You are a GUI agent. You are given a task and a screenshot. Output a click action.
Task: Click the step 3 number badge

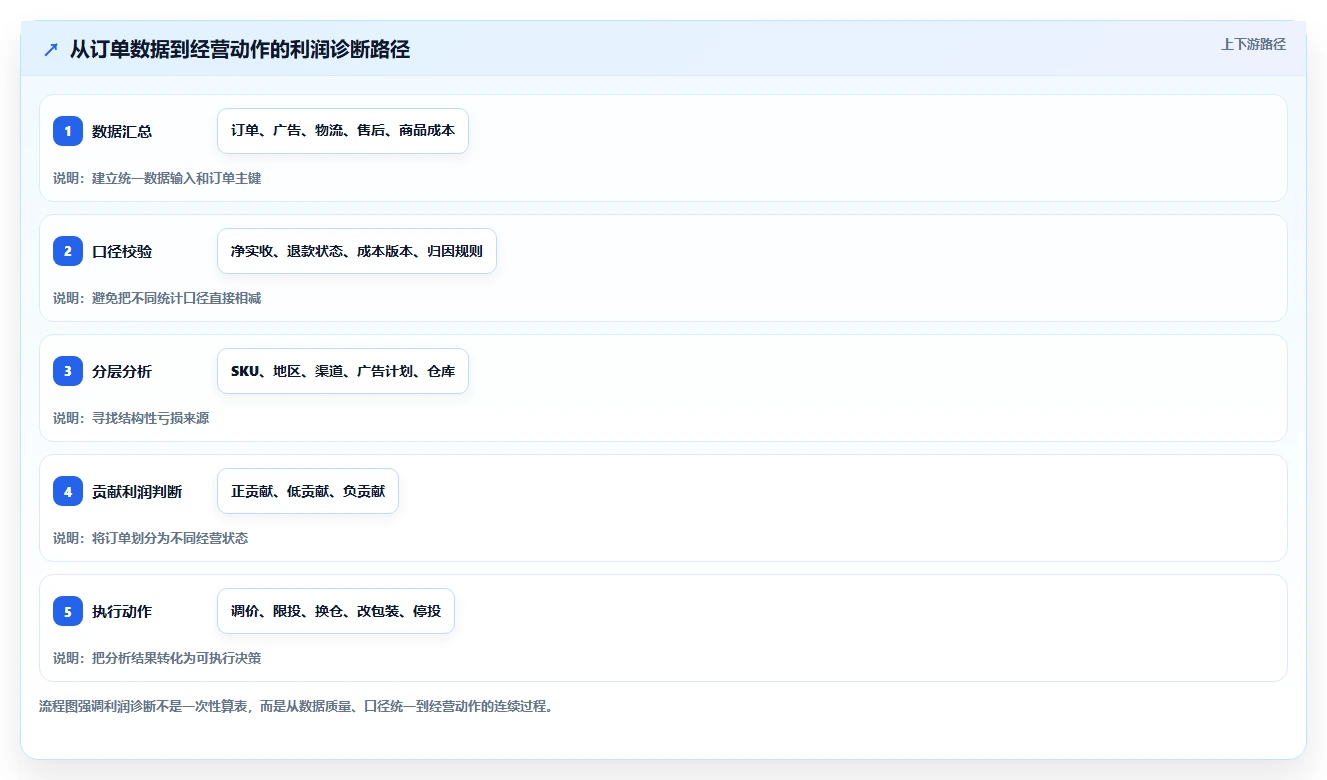pyautogui.click(x=68, y=371)
